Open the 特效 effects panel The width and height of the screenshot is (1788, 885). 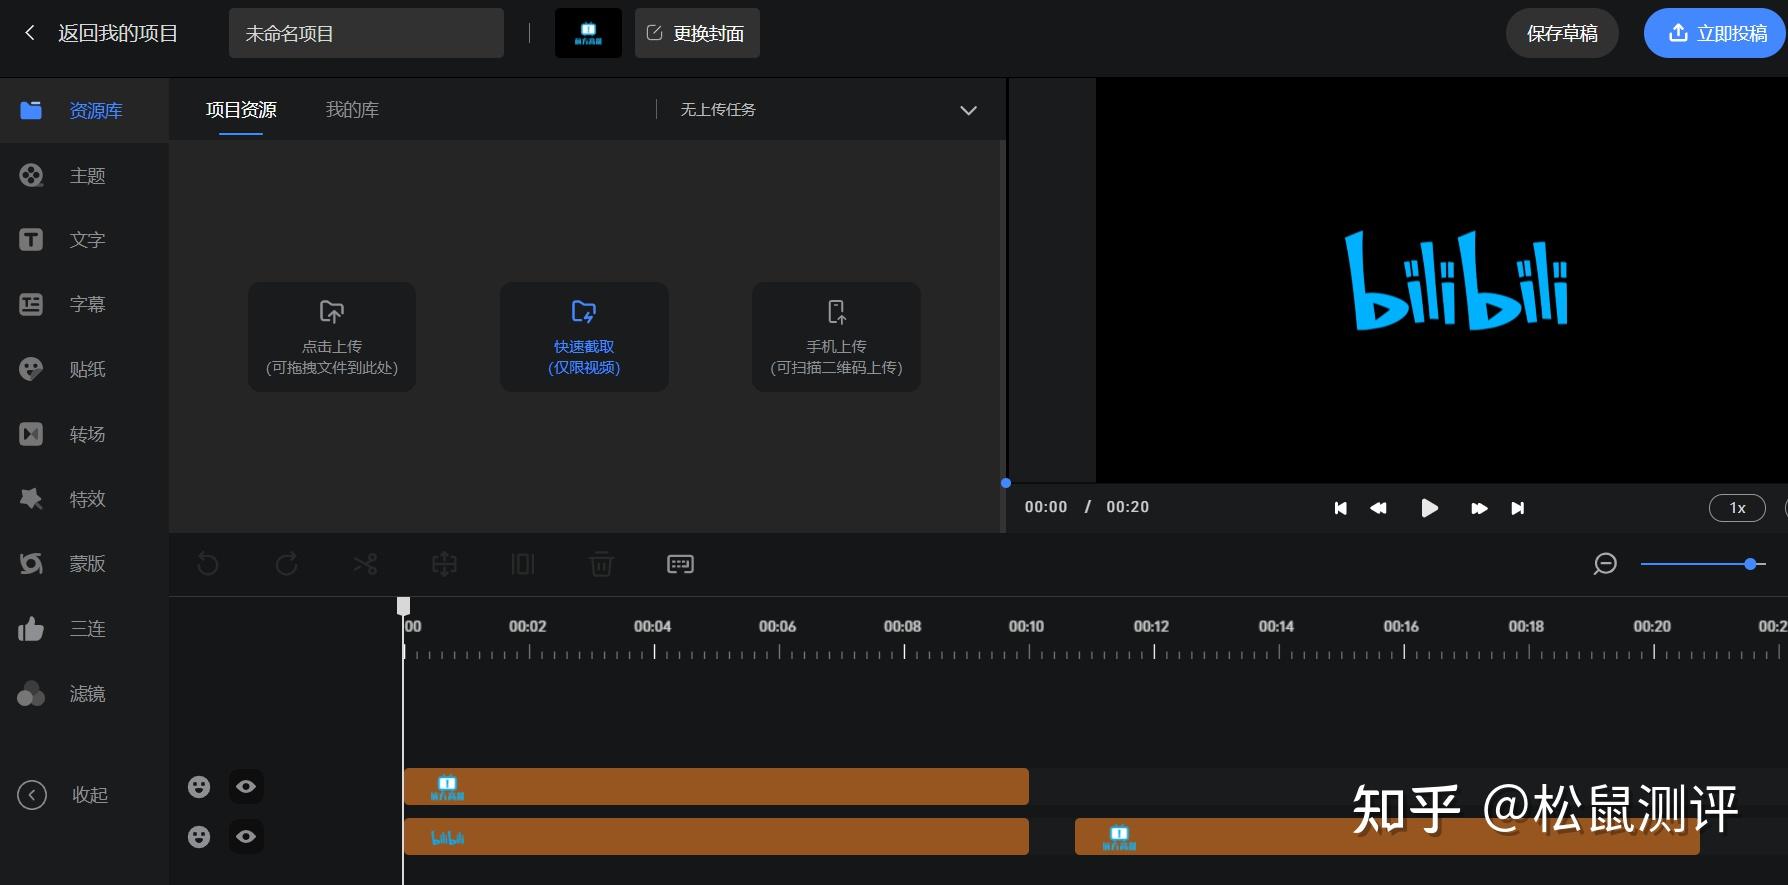[84, 499]
